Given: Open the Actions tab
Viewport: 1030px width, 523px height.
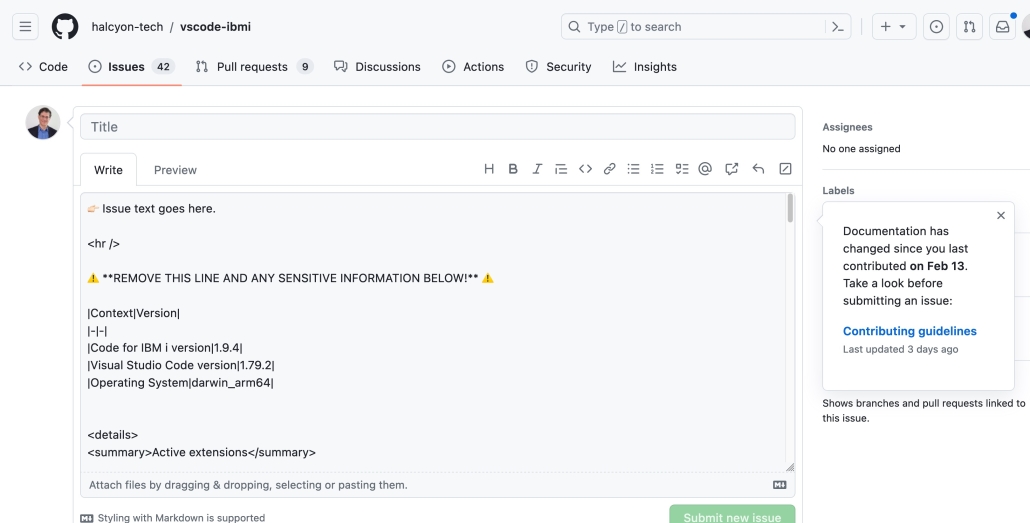Looking at the screenshot, I should [x=473, y=66].
